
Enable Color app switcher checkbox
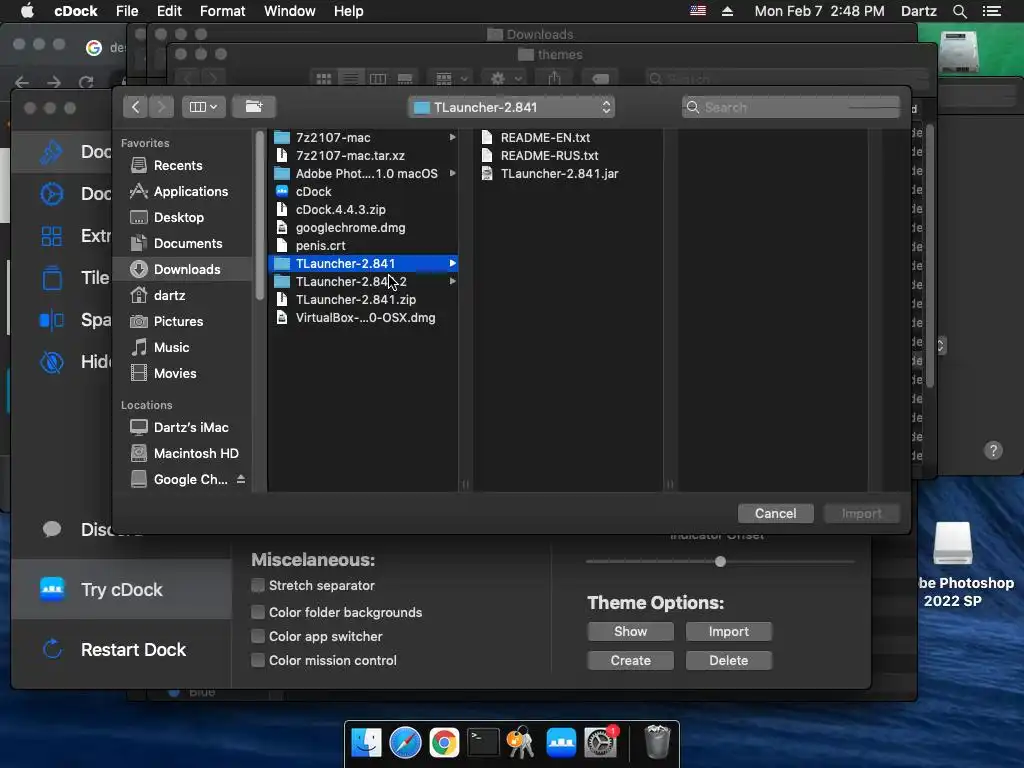tap(258, 636)
